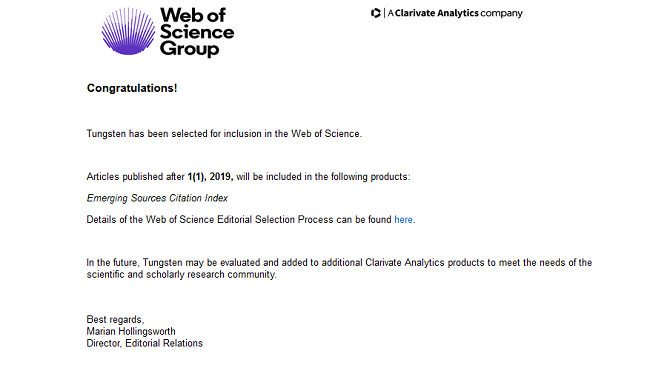Click the word 'Science' in the logo
This screenshot has height=368, width=650.
tap(197, 32)
